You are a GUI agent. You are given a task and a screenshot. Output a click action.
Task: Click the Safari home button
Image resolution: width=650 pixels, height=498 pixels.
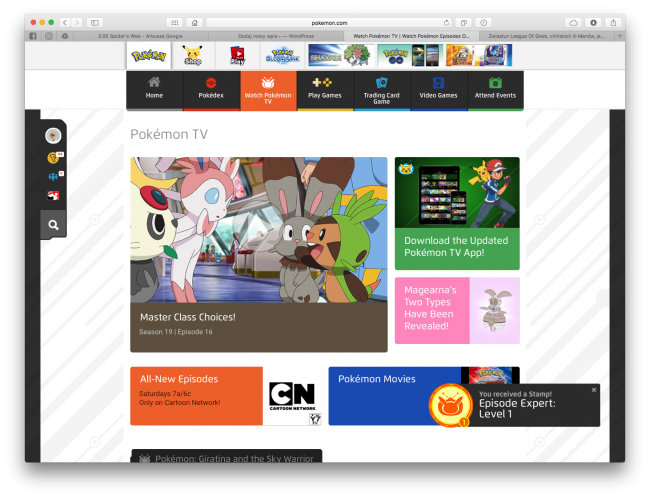pos(194,22)
